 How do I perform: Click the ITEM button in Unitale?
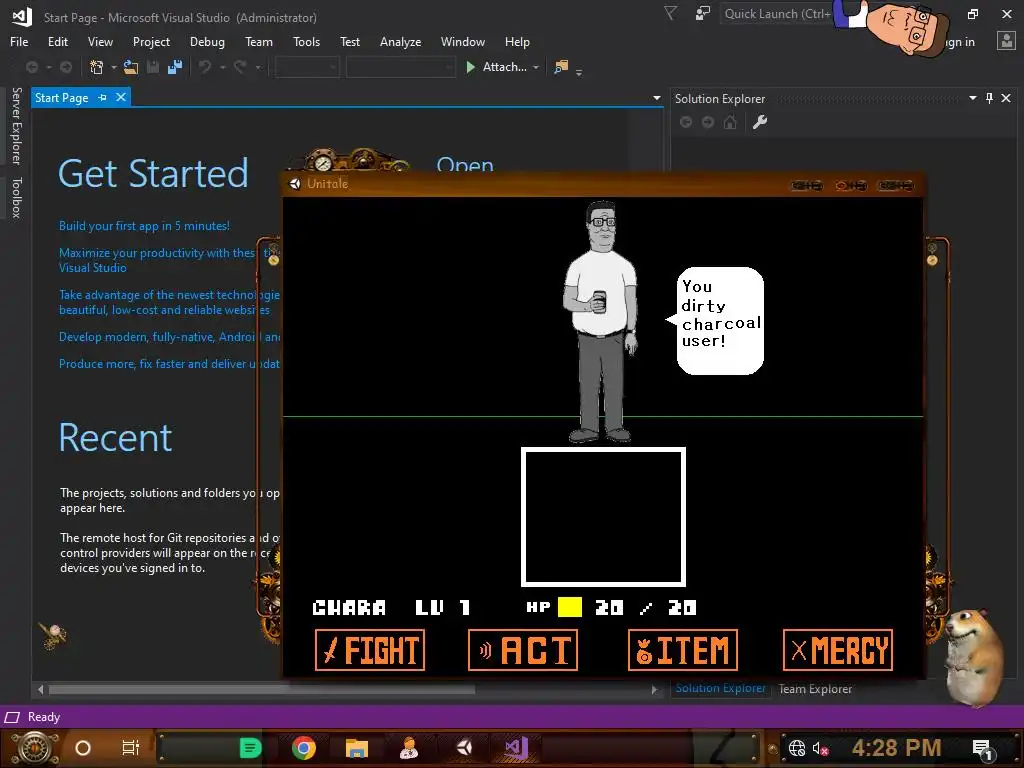pos(682,650)
